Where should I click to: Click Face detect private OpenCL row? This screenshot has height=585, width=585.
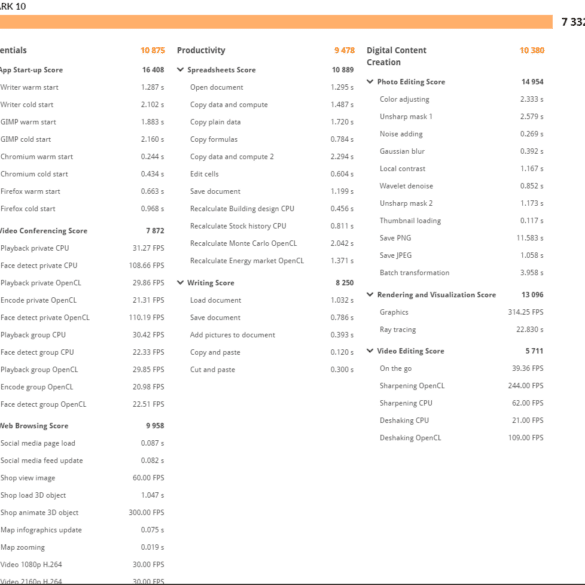point(82,317)
